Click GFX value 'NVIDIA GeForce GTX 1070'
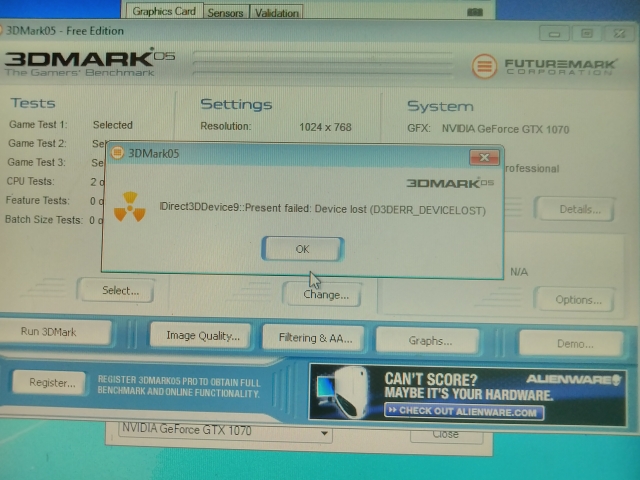Image resolution: width=640 pixels, height=480 pixels. coord(505,129)
